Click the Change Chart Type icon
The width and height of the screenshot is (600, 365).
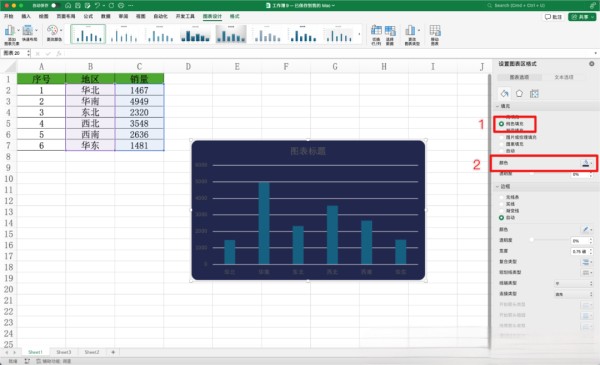pyautogui.click(x=412, y=35)
